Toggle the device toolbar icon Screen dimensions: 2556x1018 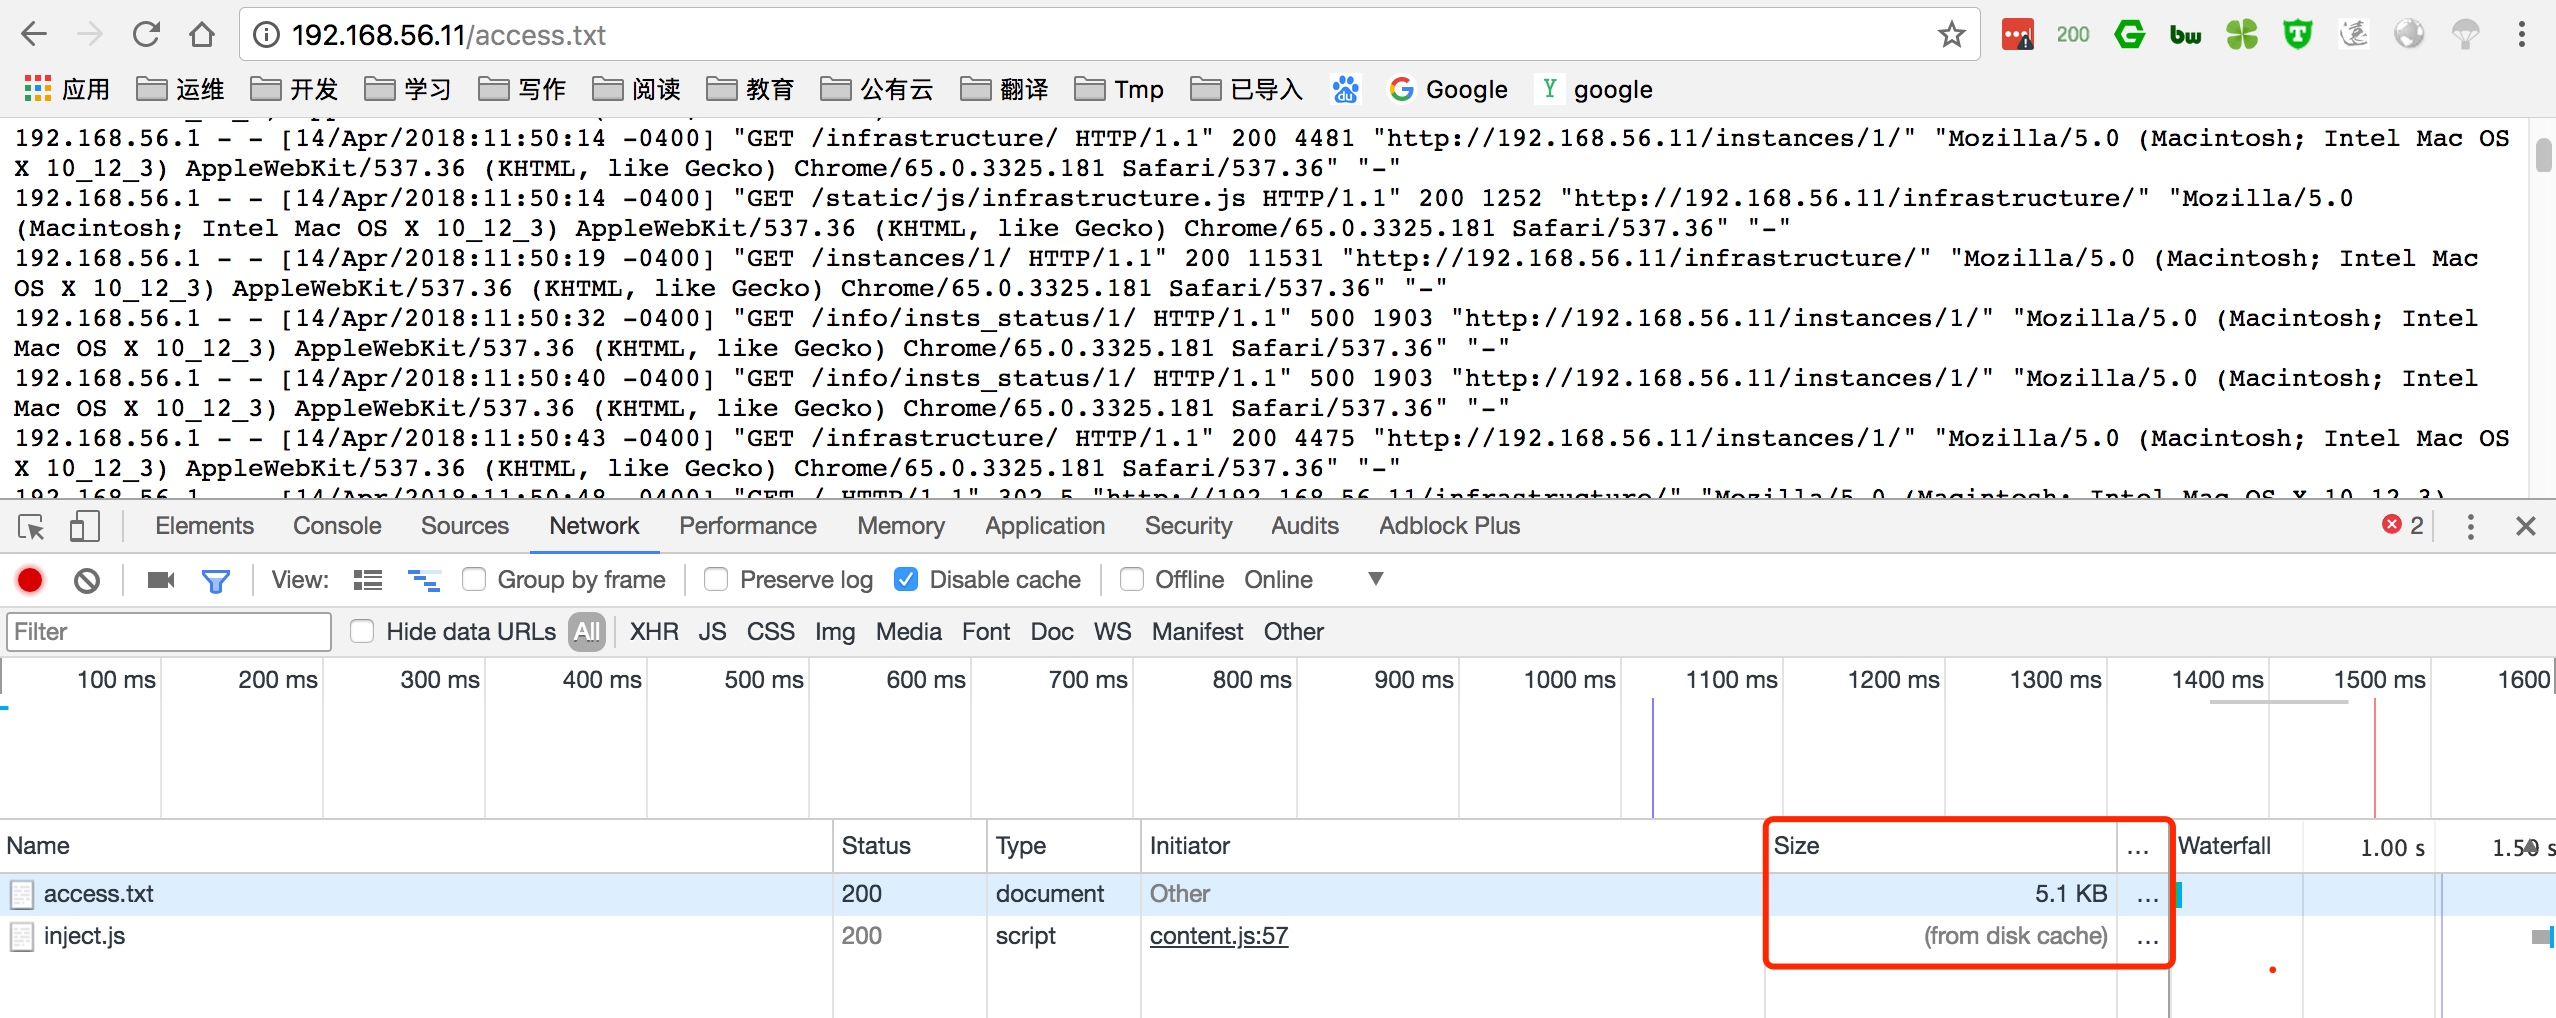(x=85, y=526)
